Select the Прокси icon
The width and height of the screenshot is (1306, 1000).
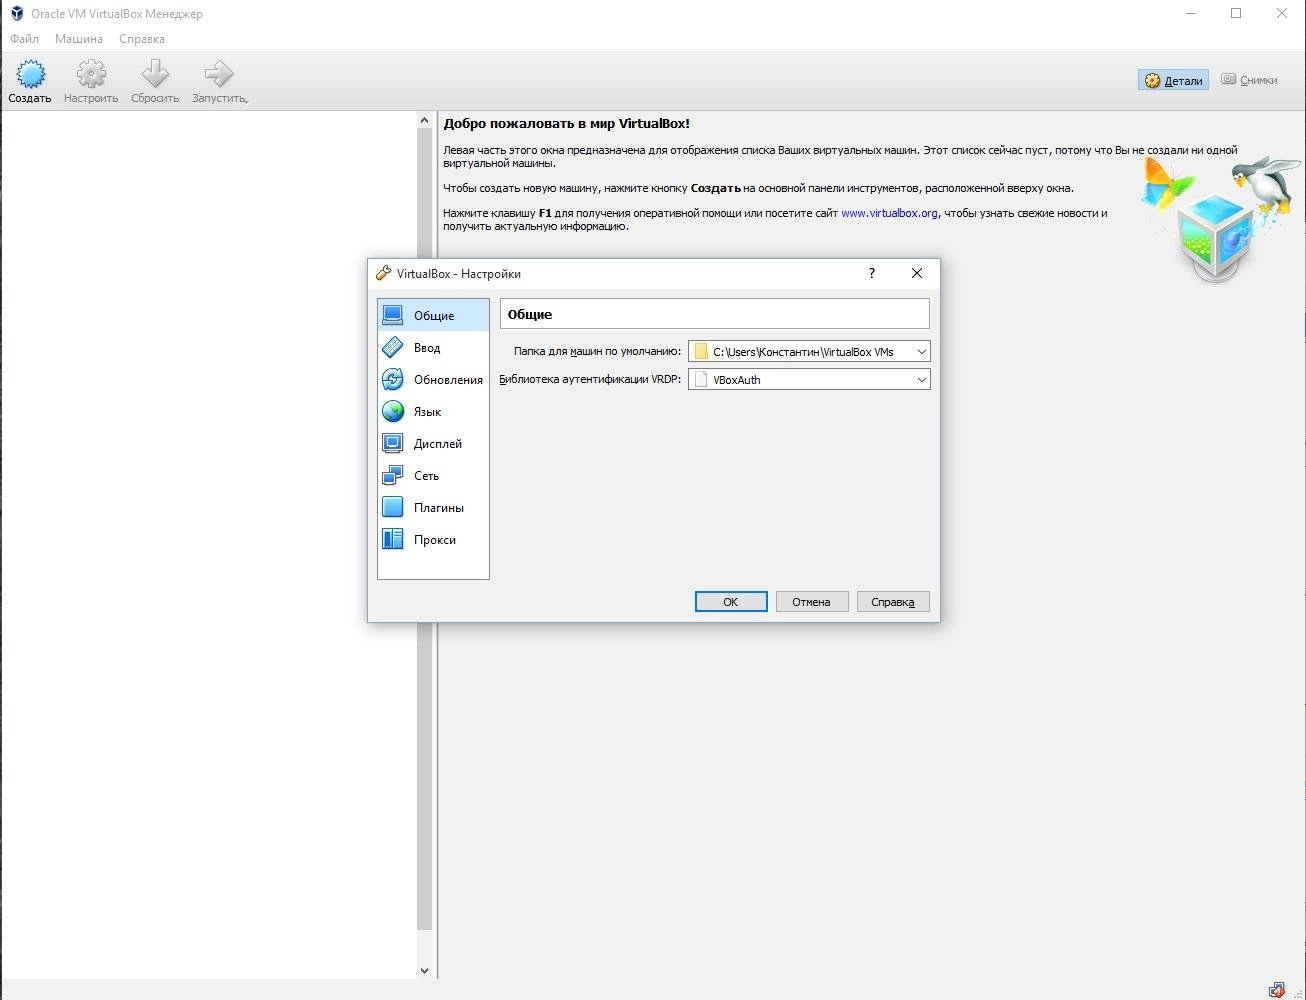click(x=393, y=539)
